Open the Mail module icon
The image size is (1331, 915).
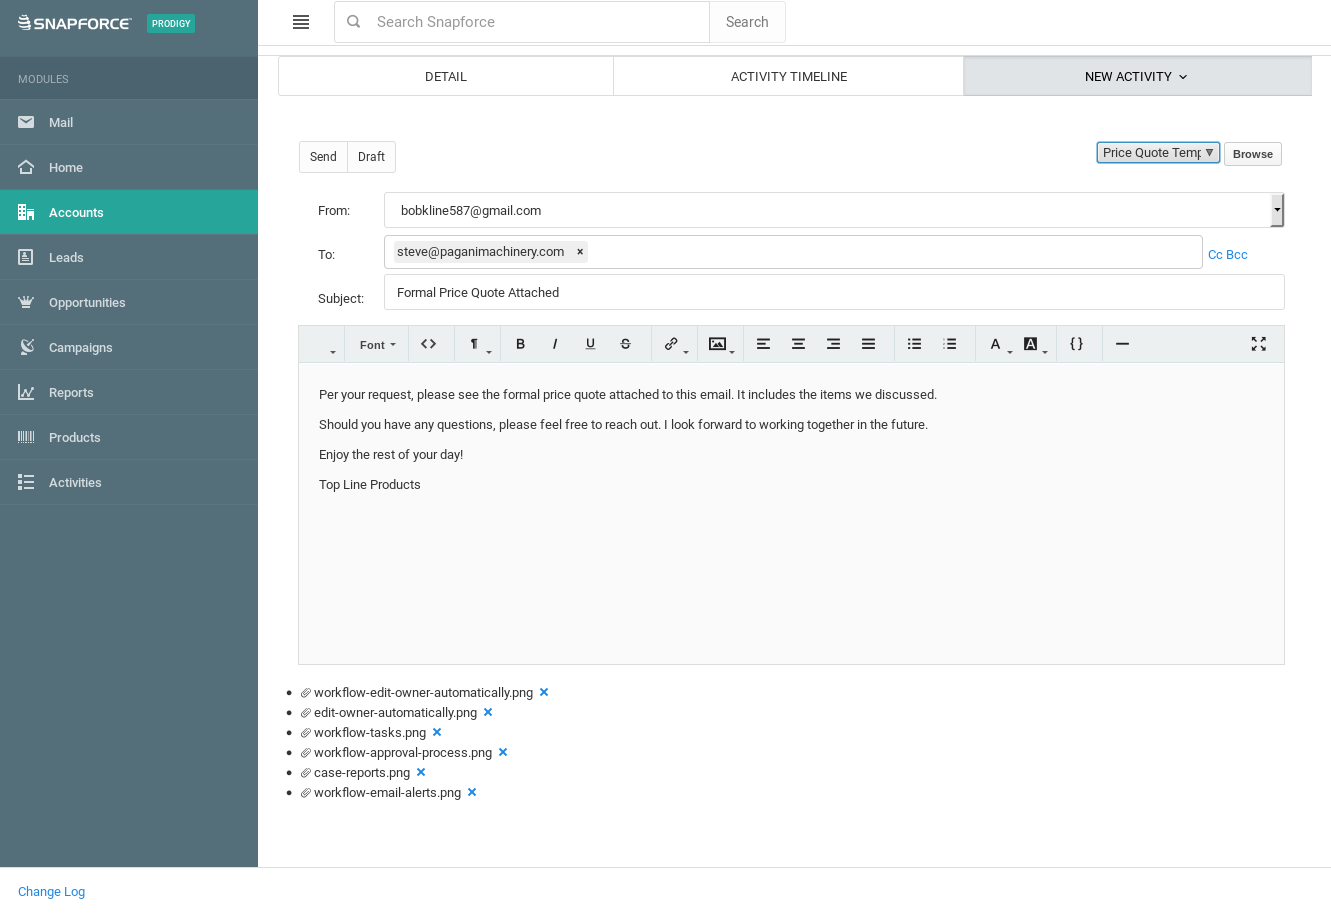(26, 122)
